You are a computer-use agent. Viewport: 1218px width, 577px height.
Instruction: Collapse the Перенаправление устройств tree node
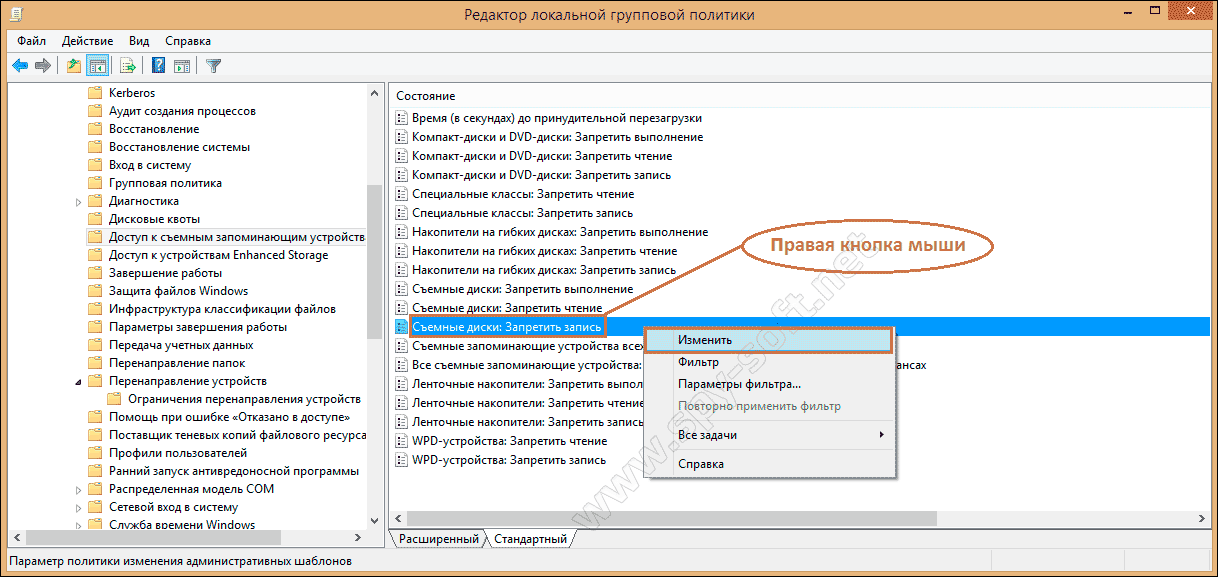79,381
